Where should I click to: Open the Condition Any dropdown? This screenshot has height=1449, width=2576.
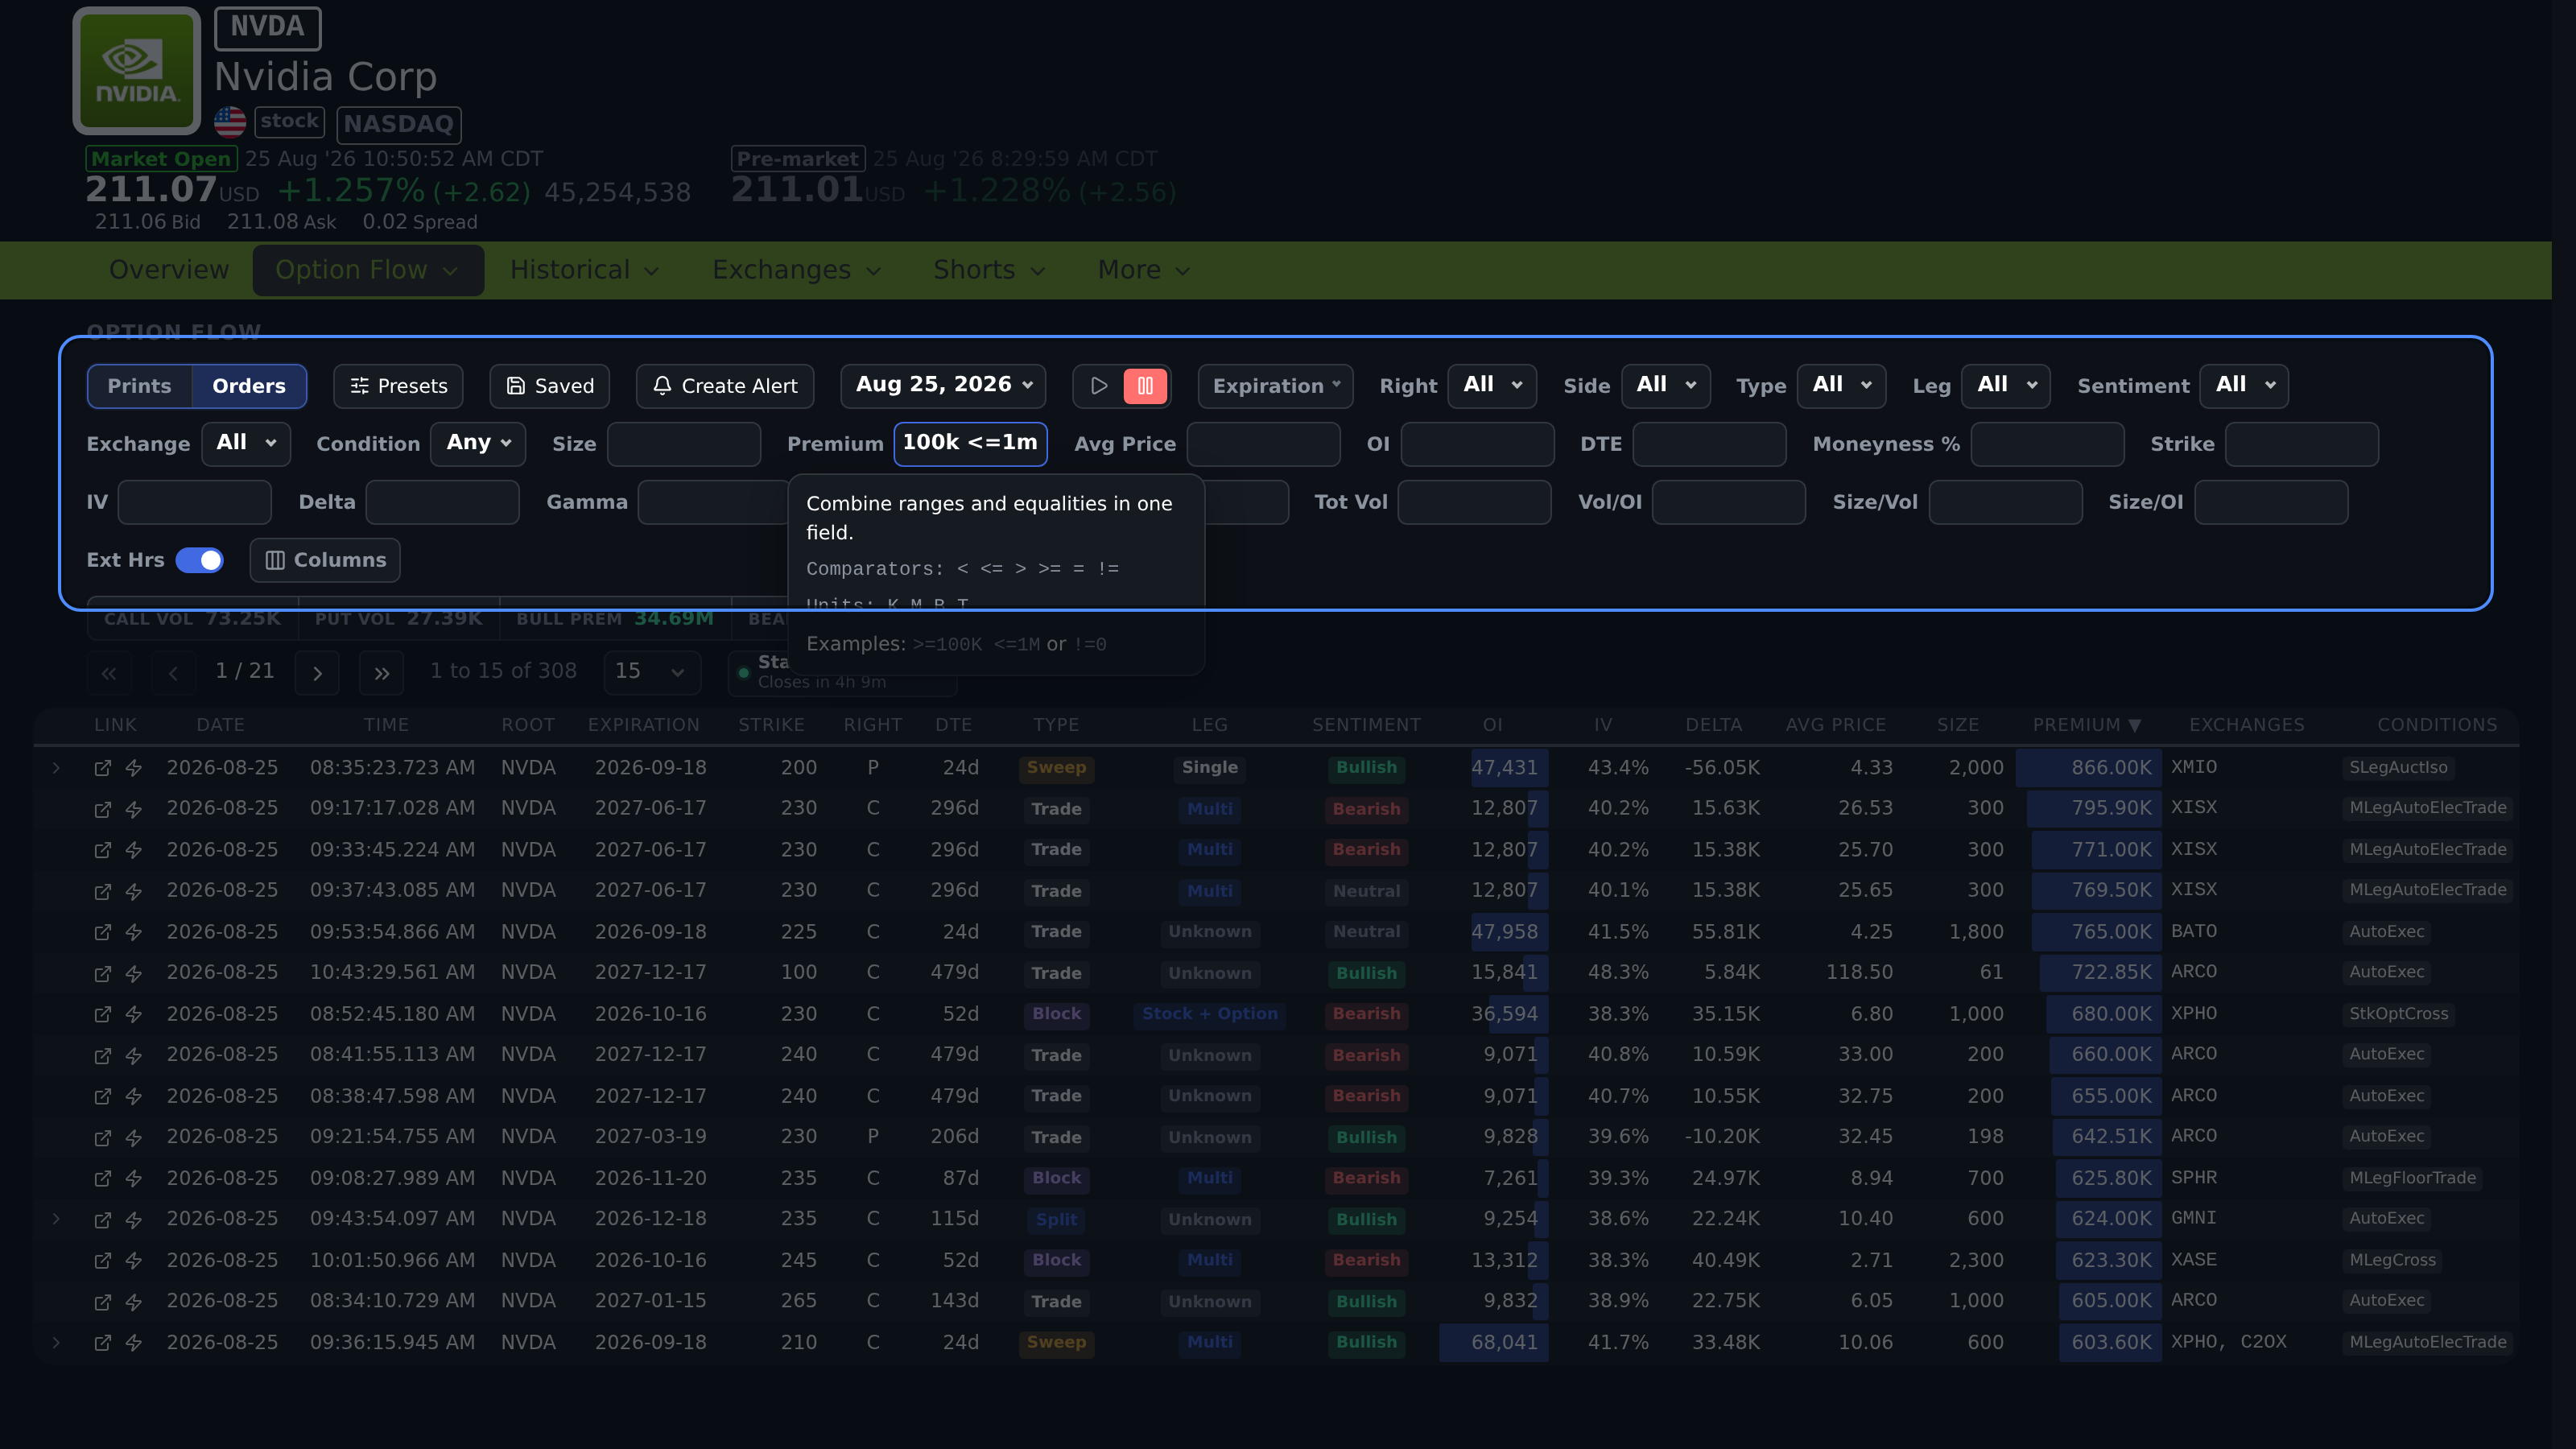click(x=478, y=444)
